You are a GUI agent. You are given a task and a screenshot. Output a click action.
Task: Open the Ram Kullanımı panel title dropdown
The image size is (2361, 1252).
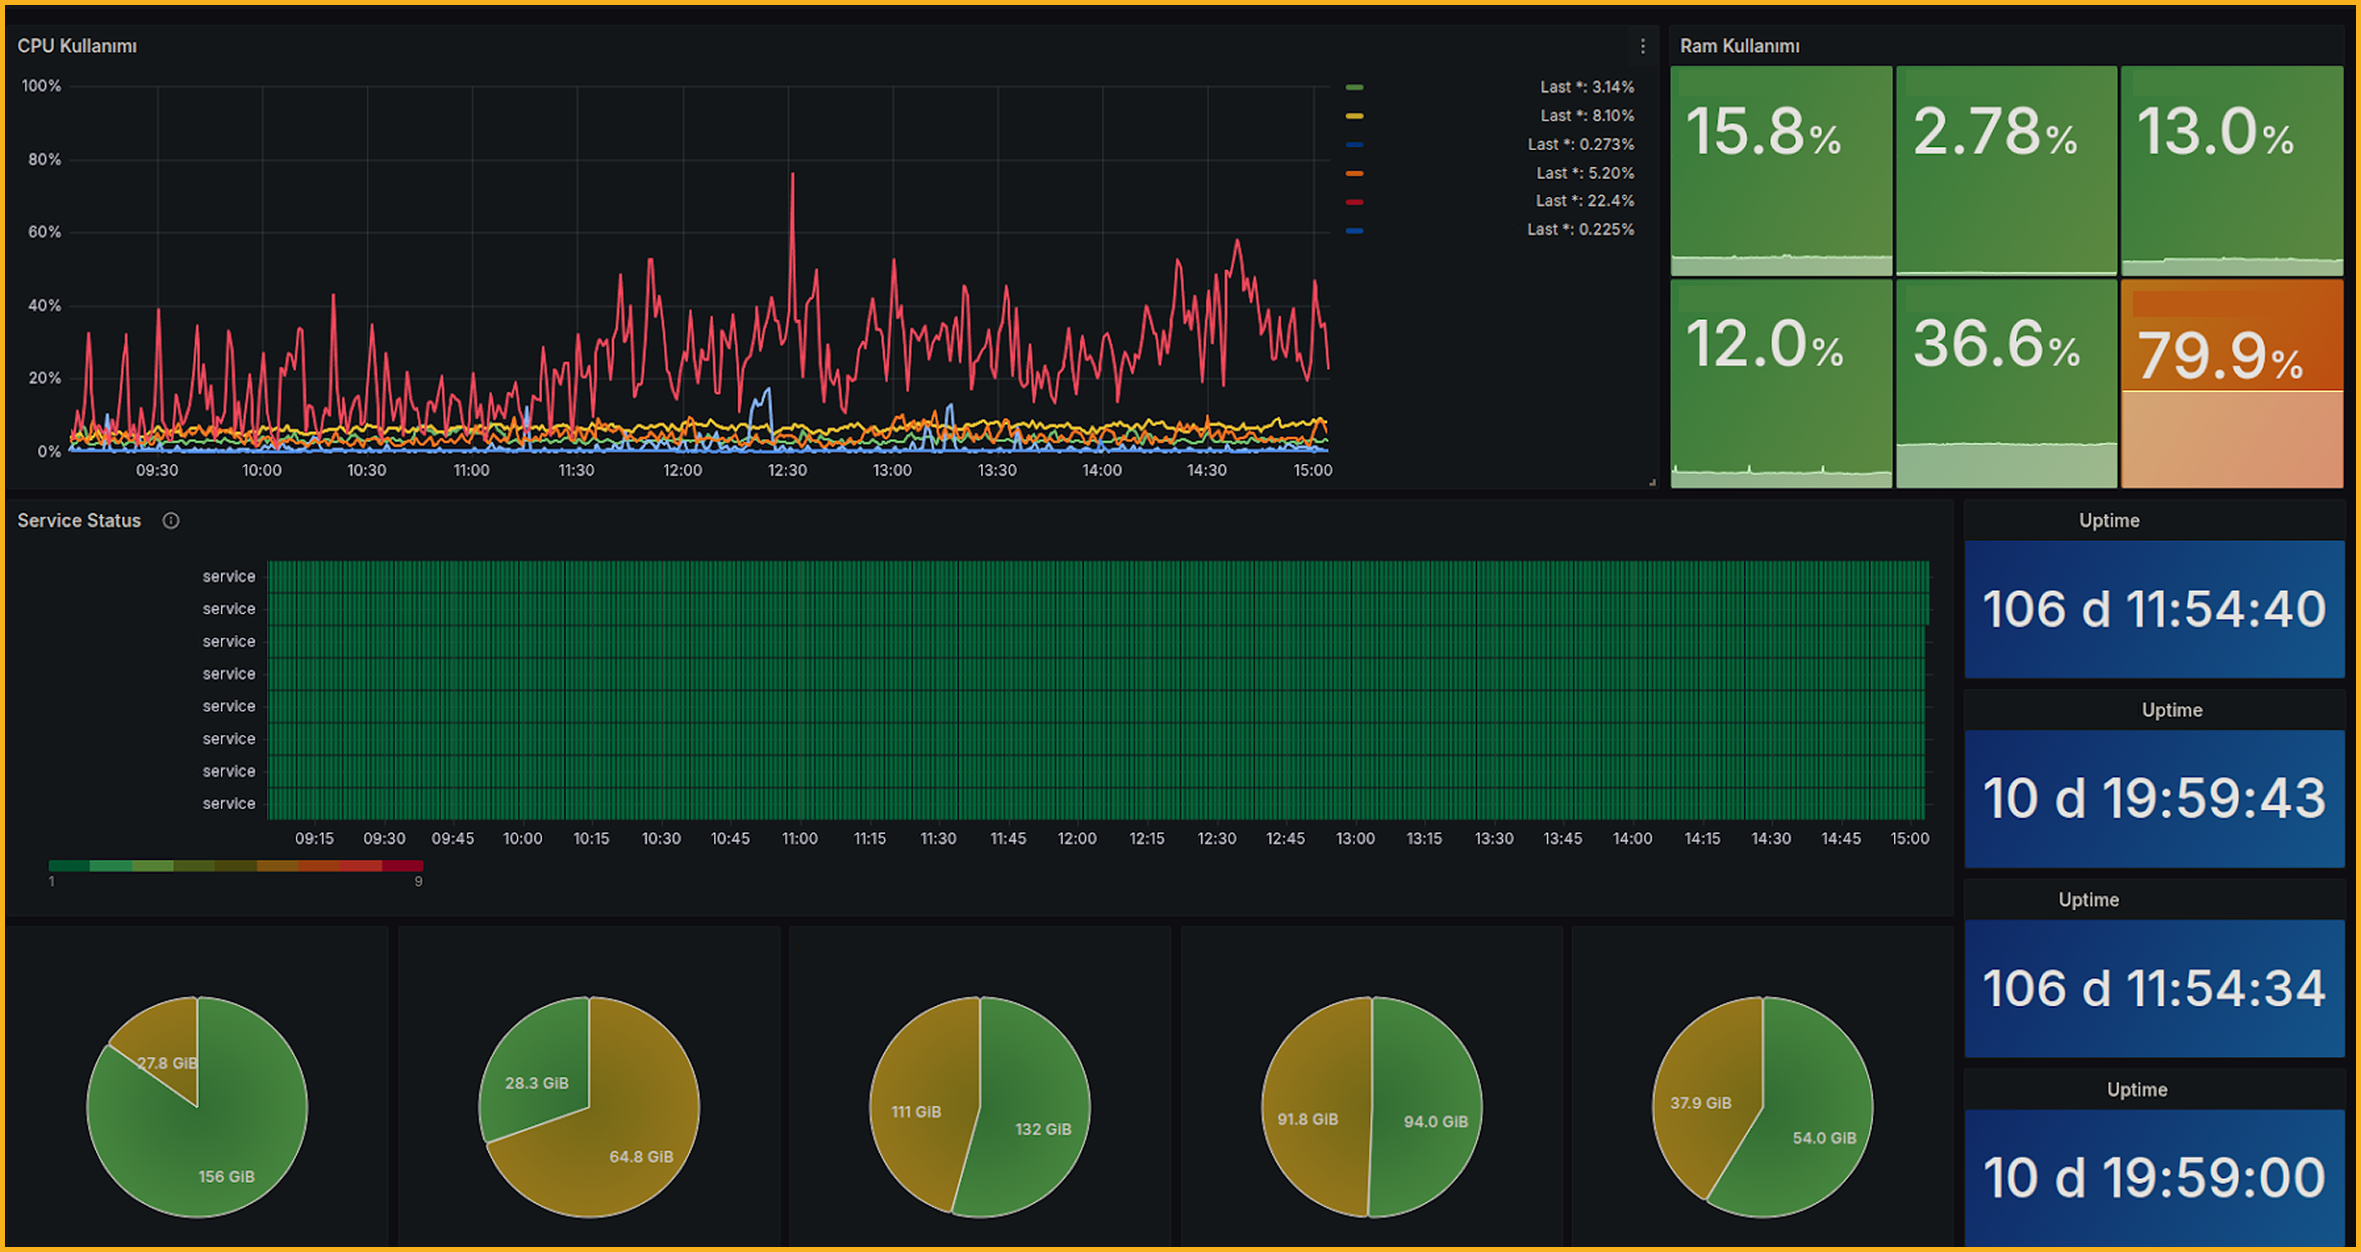tap(1739, 46)
